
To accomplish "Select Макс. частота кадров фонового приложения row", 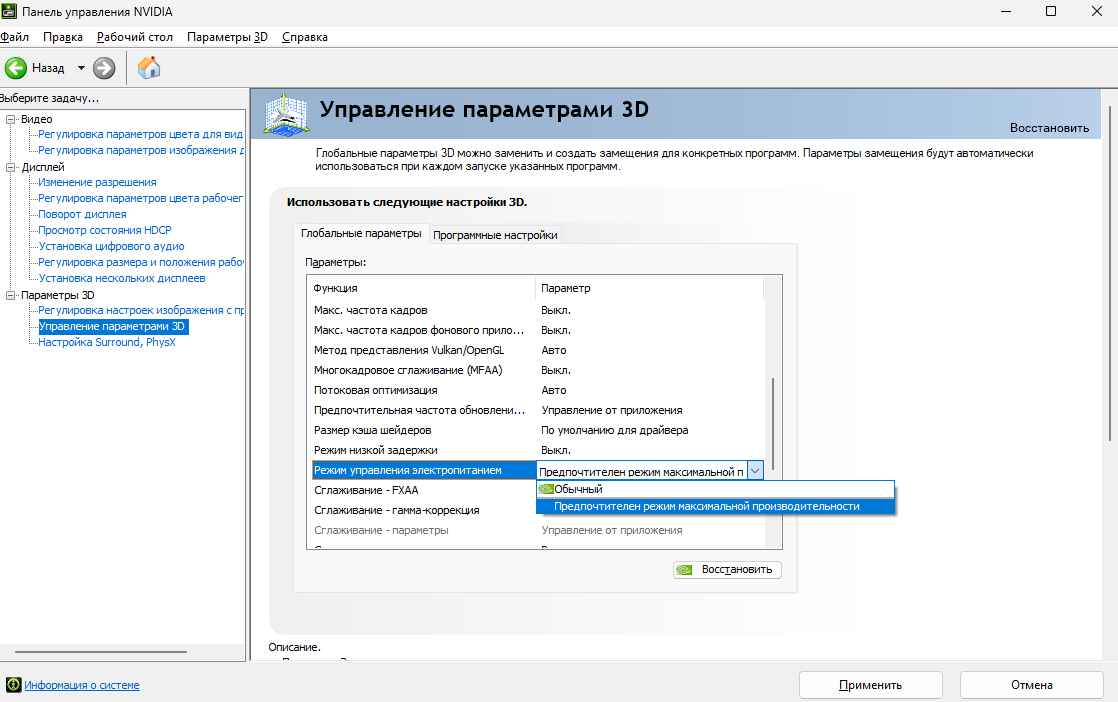I will pos(538,330).
